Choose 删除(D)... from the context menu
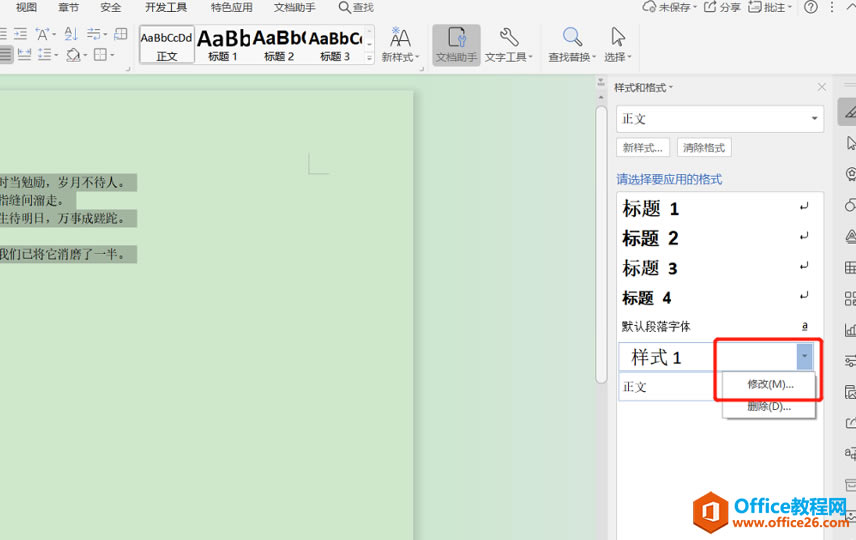Viewport: 856px width, 540px height. 769,406
